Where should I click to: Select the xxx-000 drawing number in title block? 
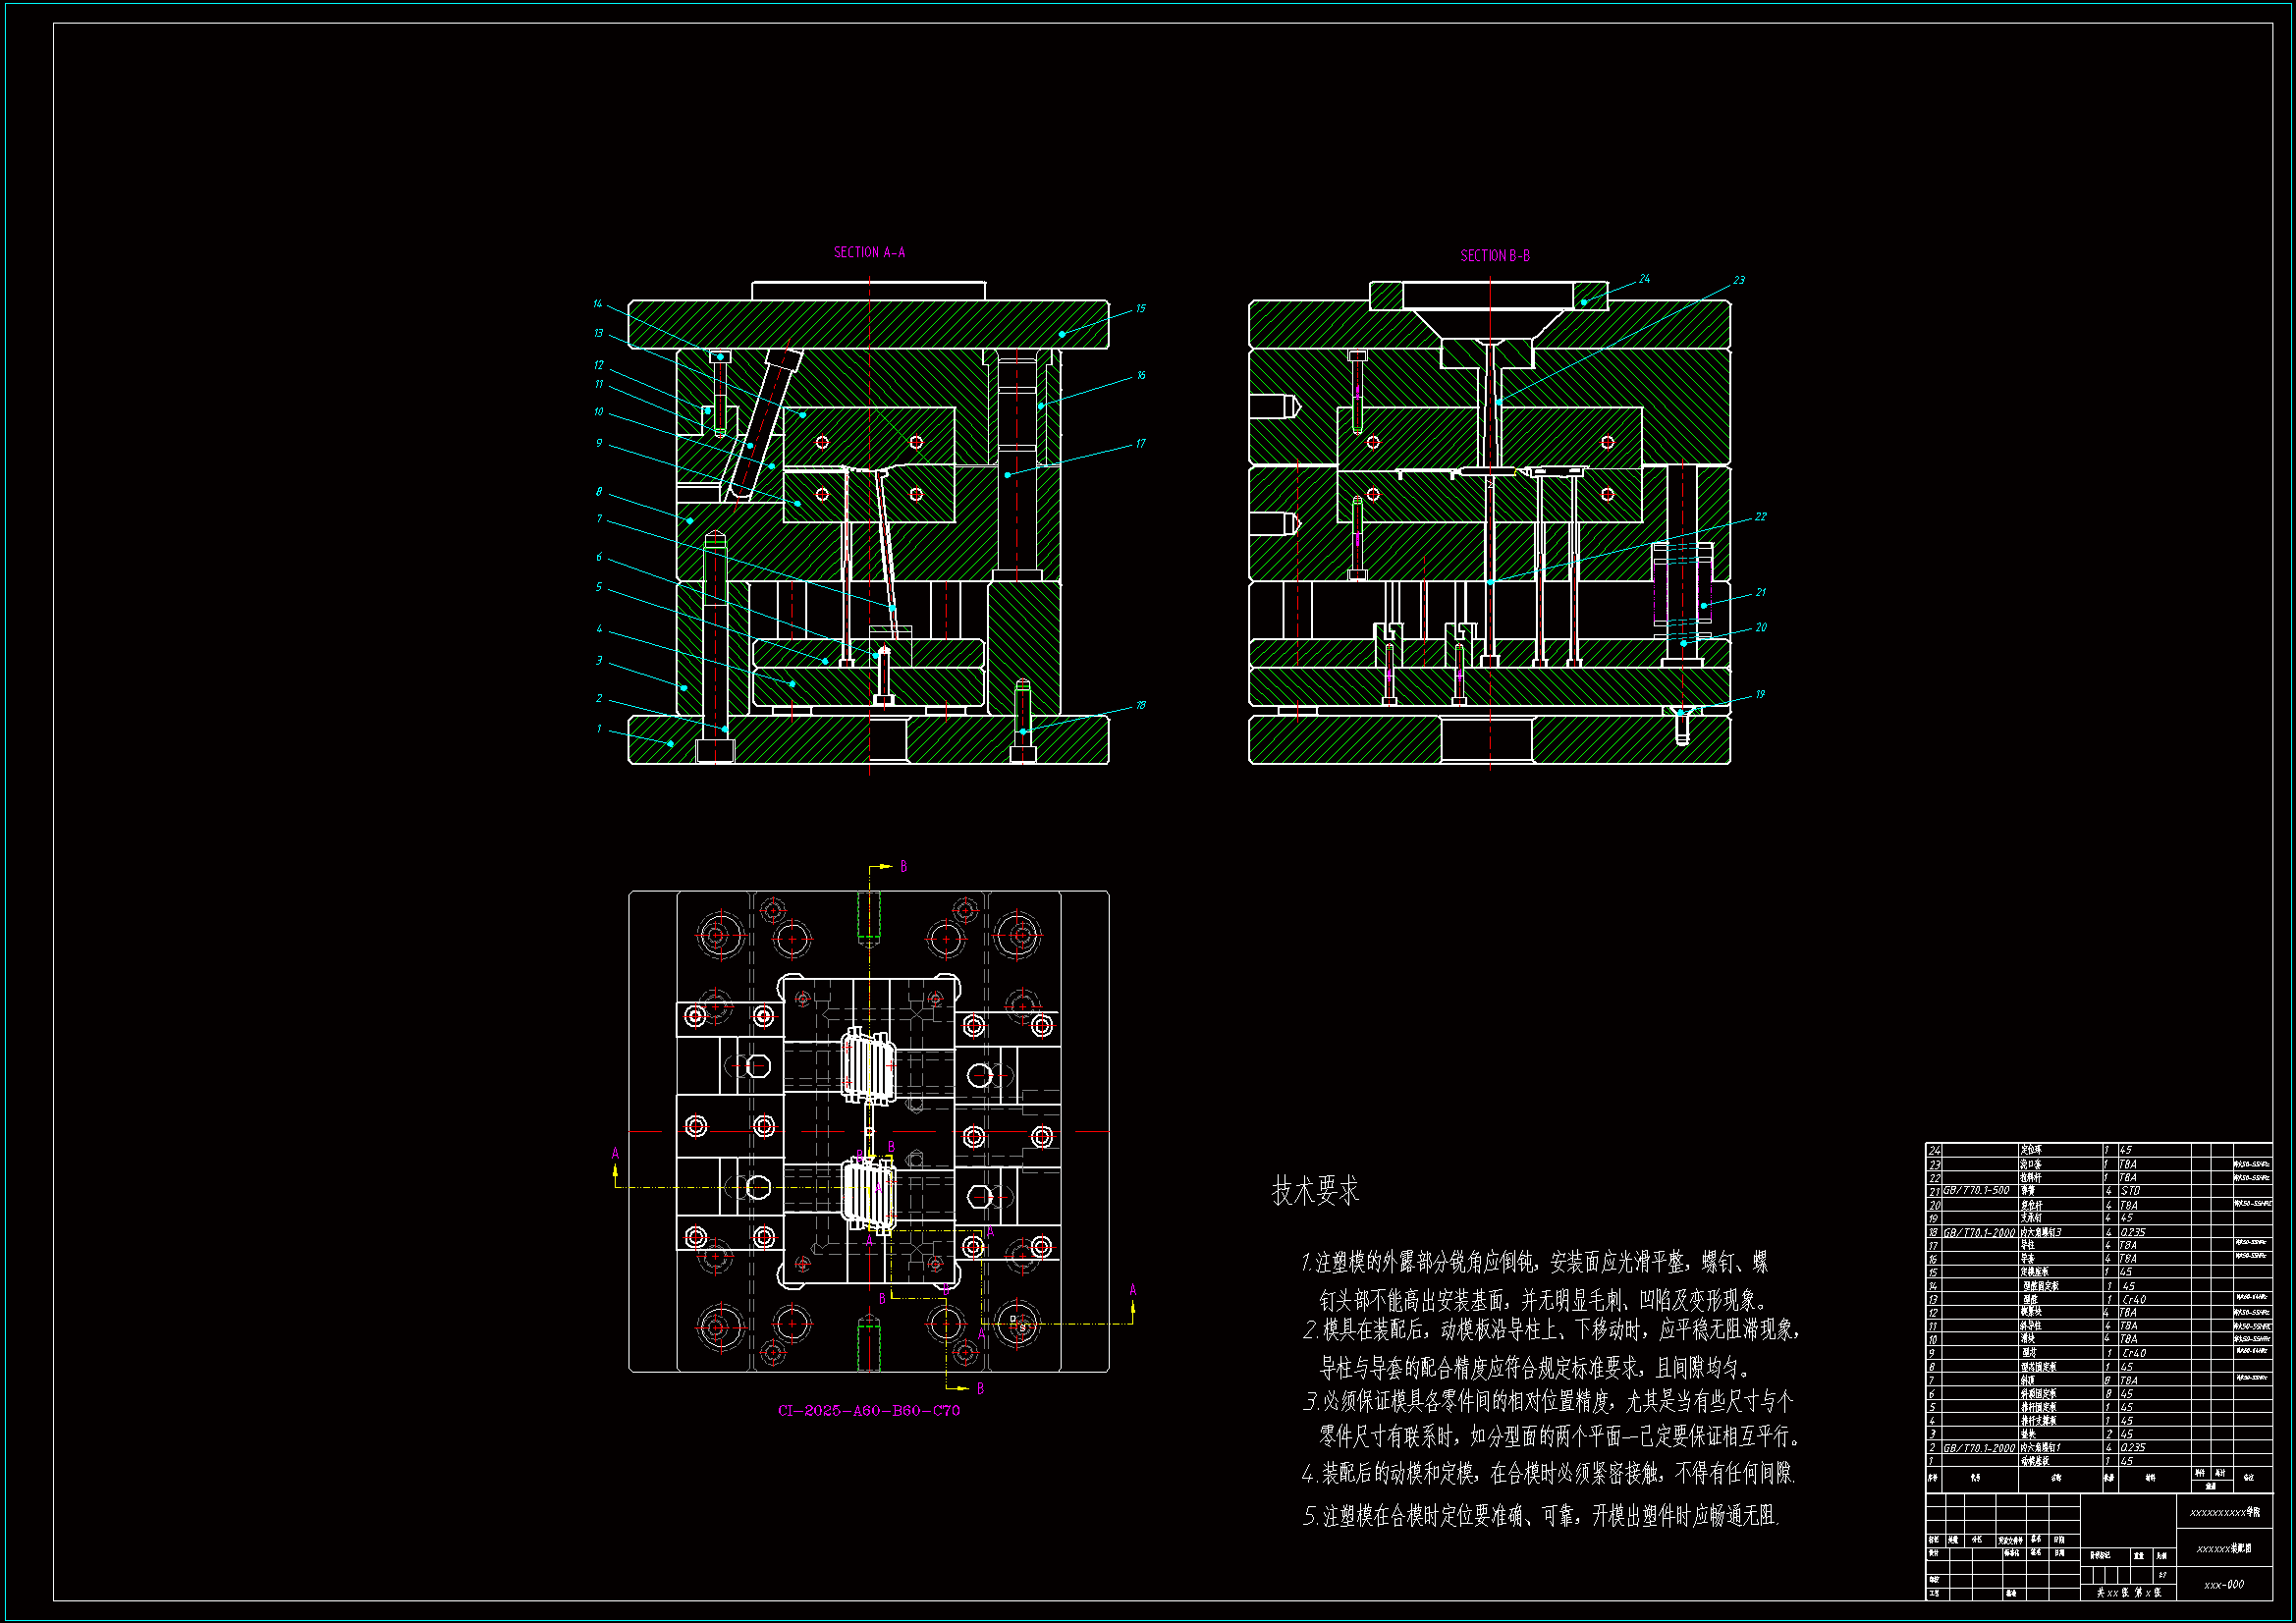(2224, 1584)
